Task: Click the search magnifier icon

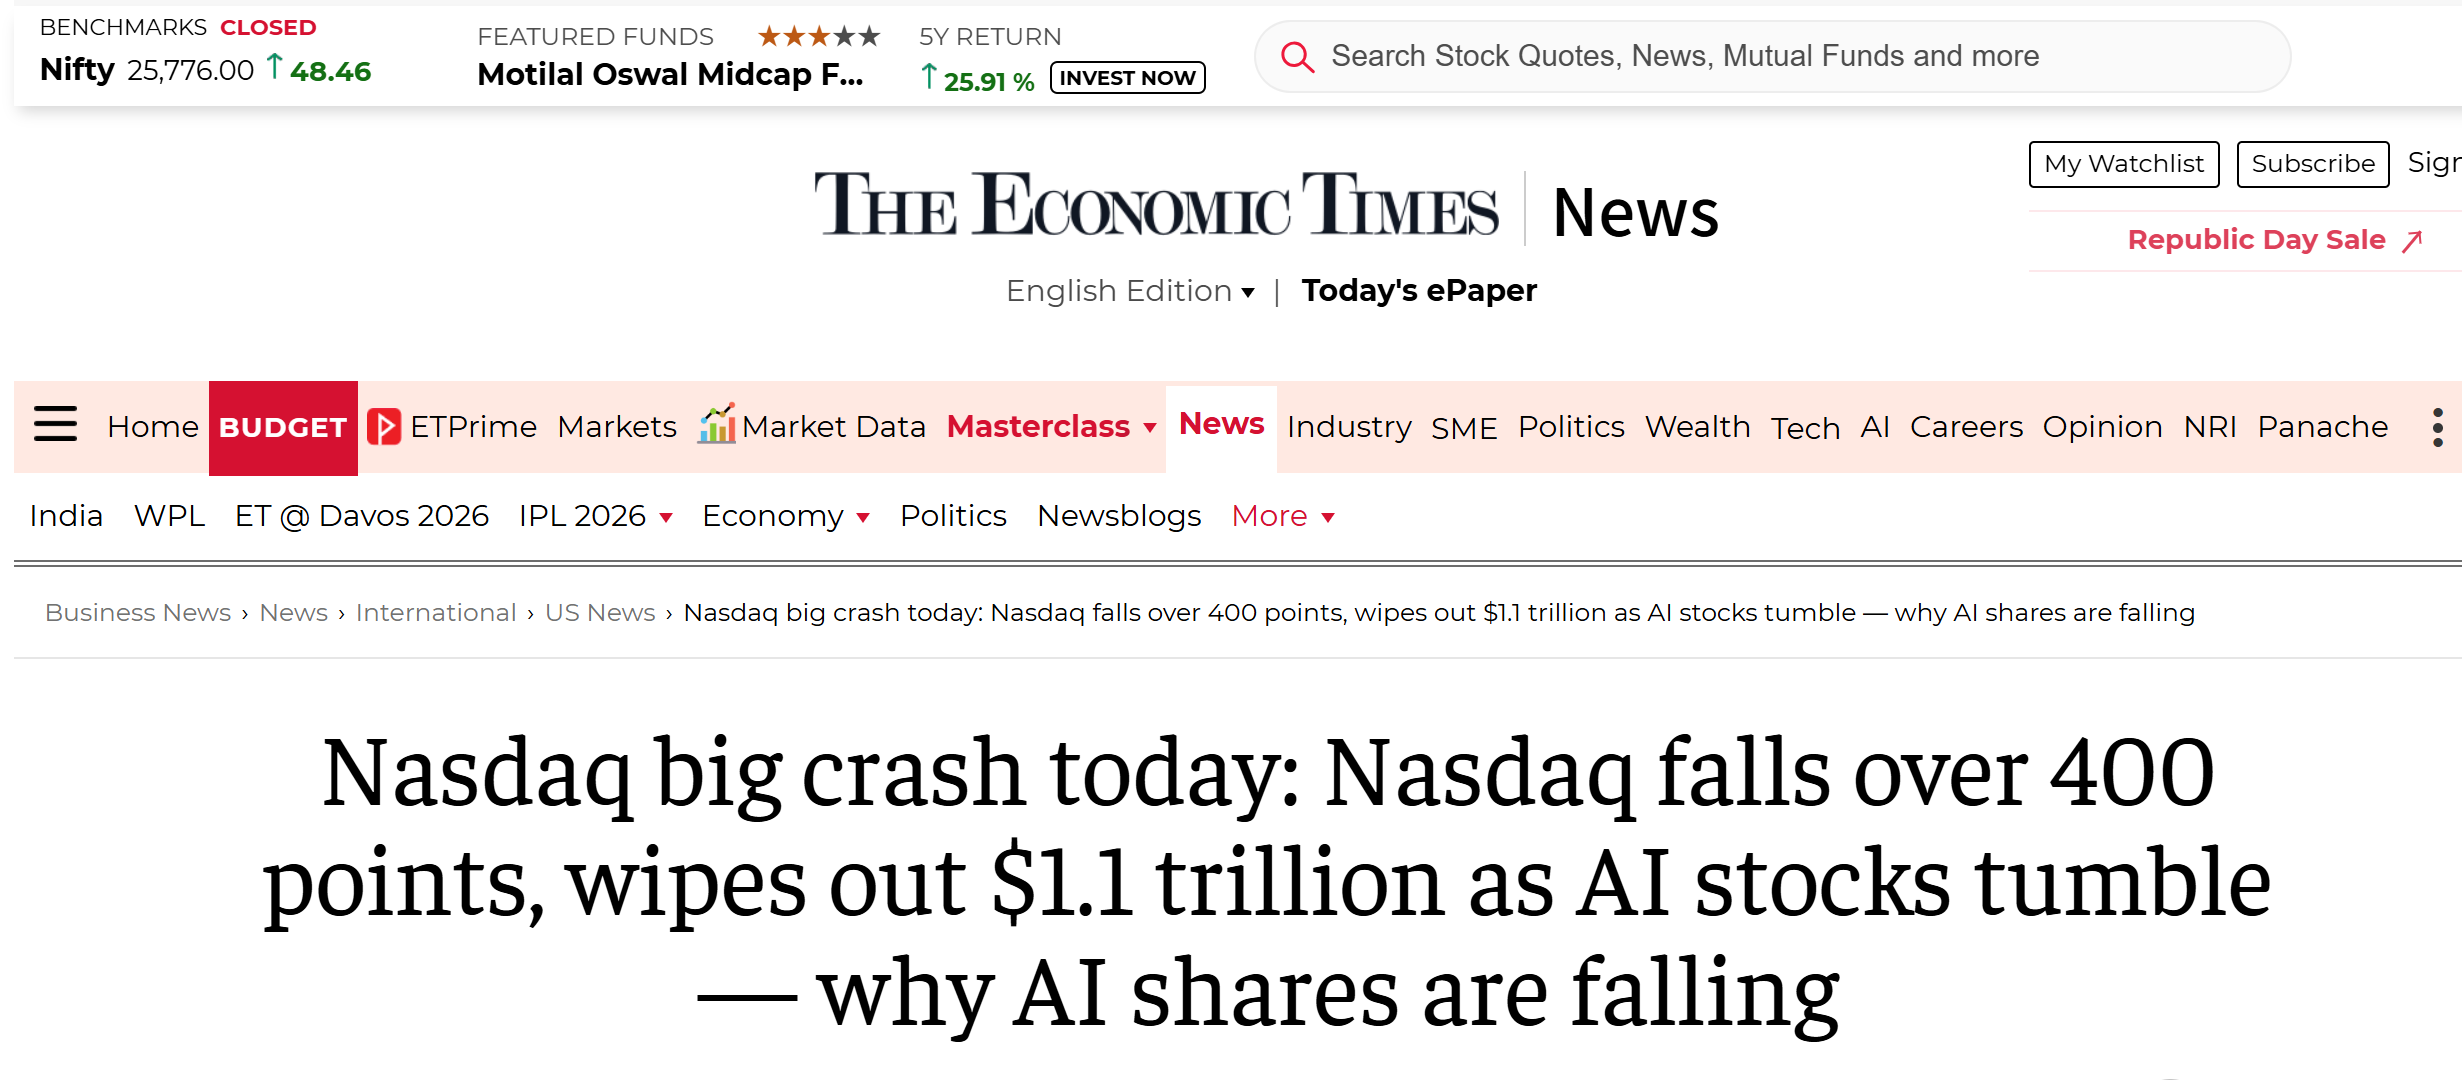Action: point(1297,57)
